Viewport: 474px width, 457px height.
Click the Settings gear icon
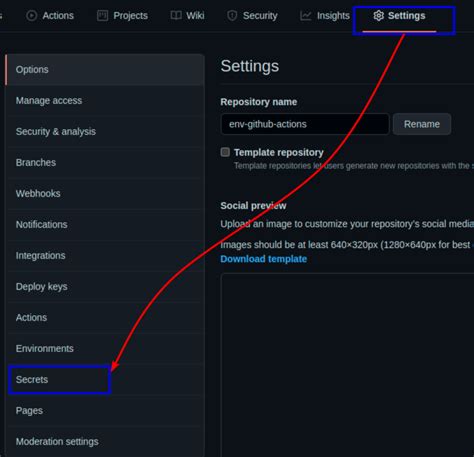[379, 16]
